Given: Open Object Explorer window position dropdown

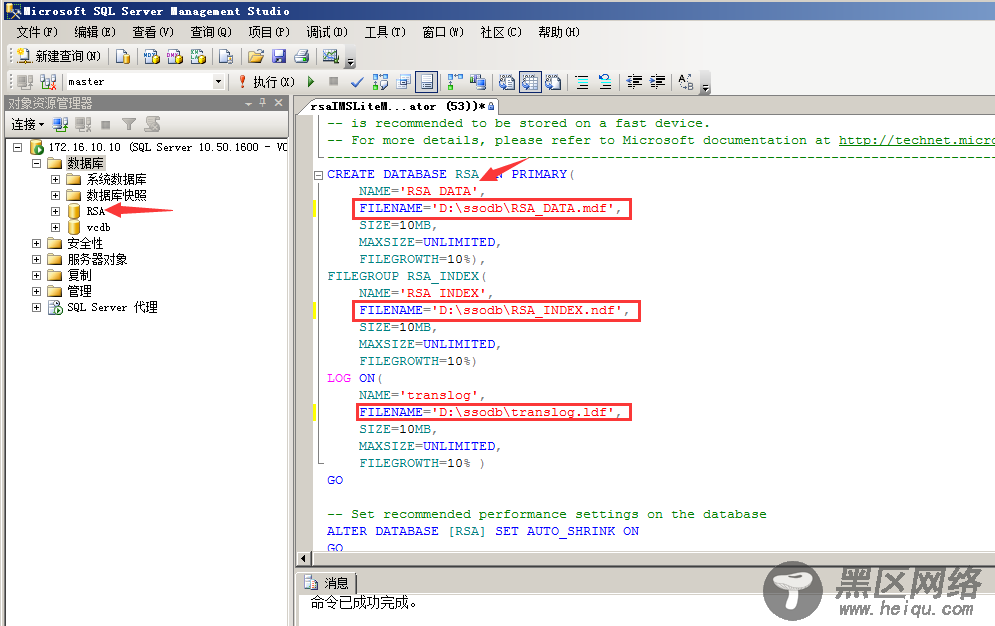Looking at the screenshot, I should point(249,103).
